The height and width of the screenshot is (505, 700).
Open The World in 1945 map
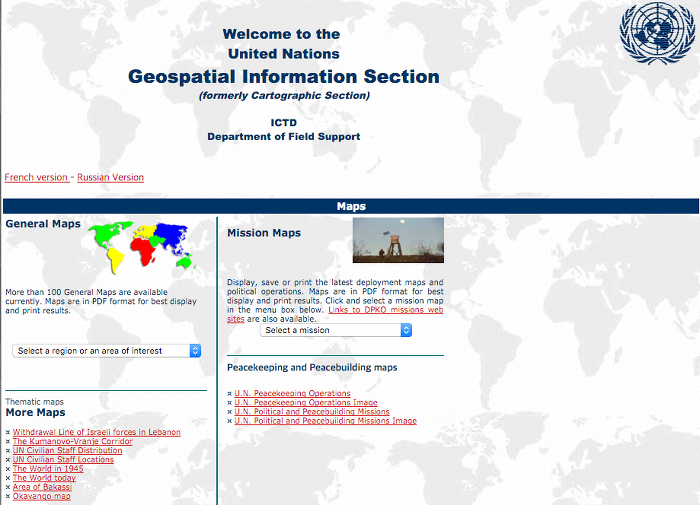tap(48, 469)
